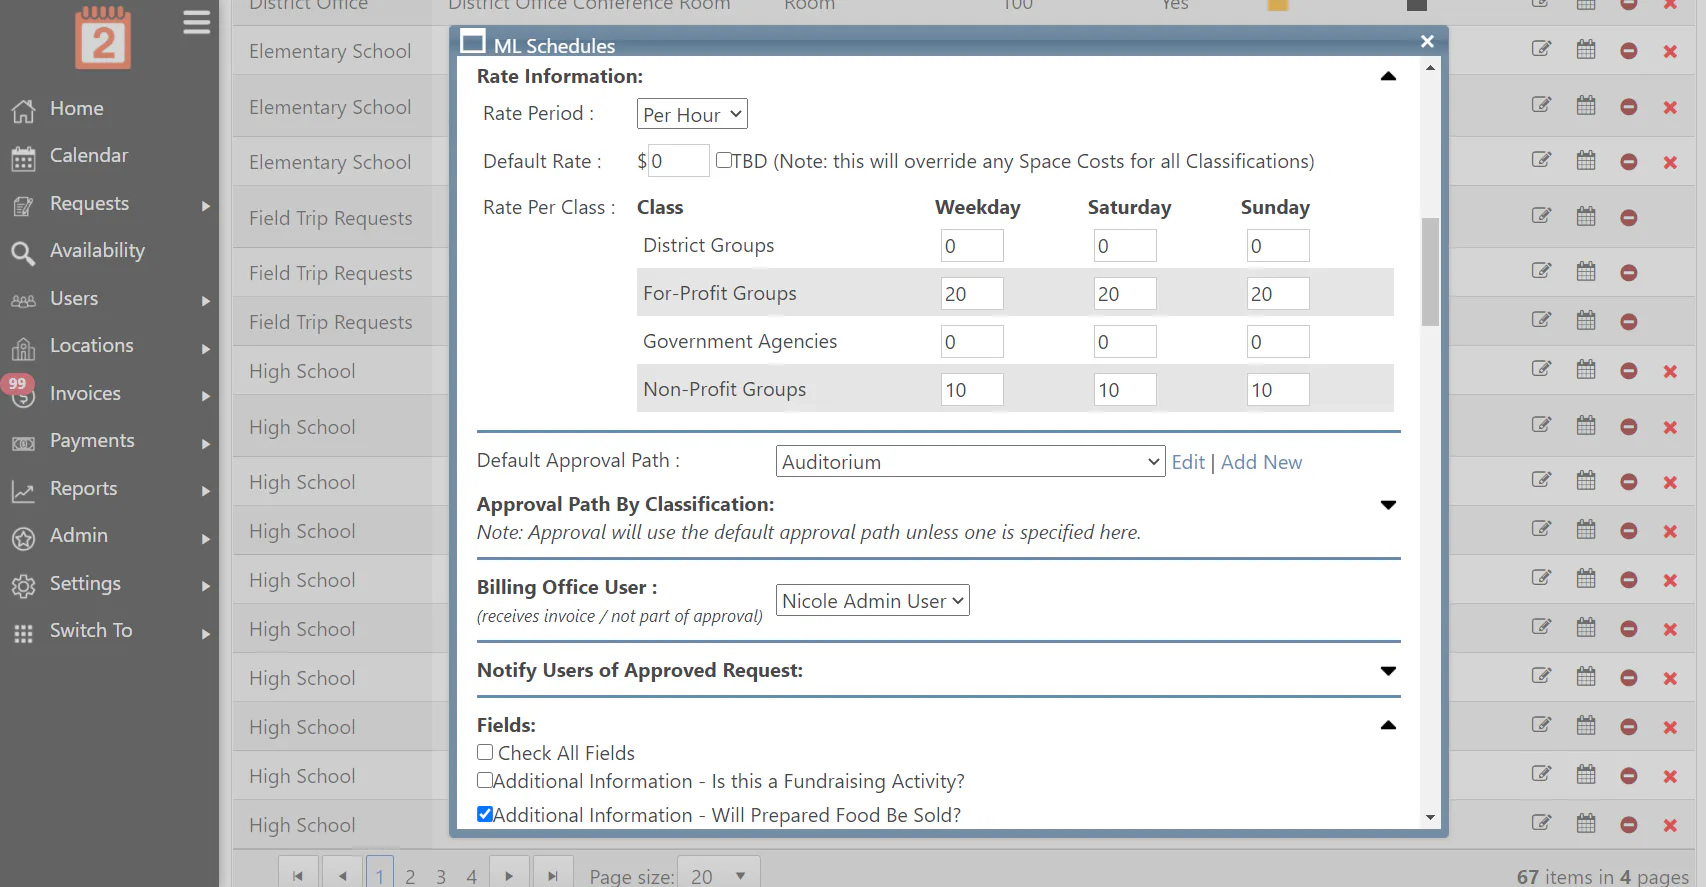This screenshot has width=1706, height=887.
Task: Expand the Invoices submenu arrow
Action: pos(206,396)
